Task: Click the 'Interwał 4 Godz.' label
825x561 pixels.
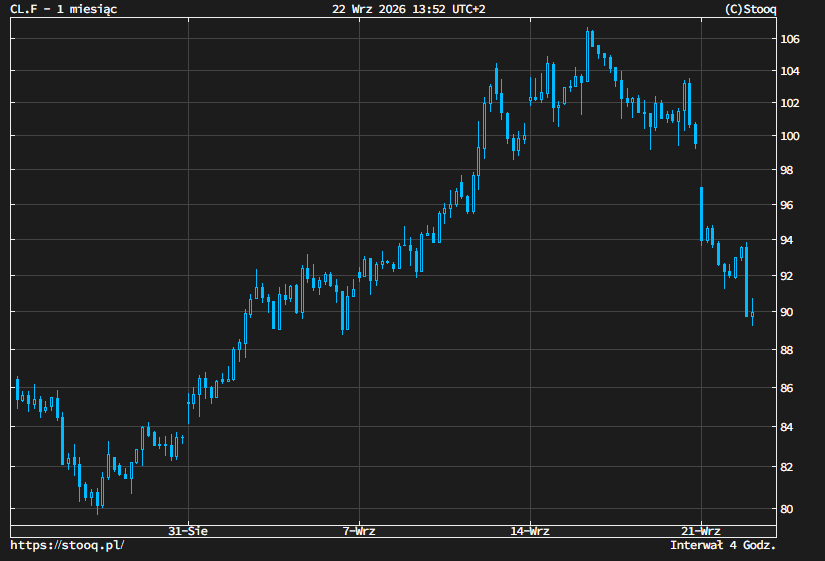Action: tap(723, 545)
